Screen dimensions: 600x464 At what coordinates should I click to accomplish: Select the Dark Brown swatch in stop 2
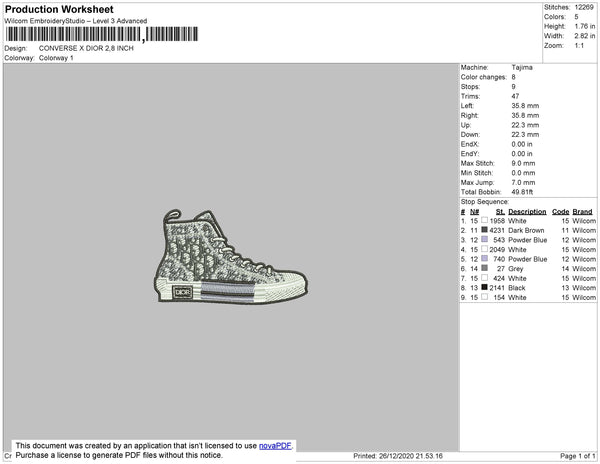[484, 230]
